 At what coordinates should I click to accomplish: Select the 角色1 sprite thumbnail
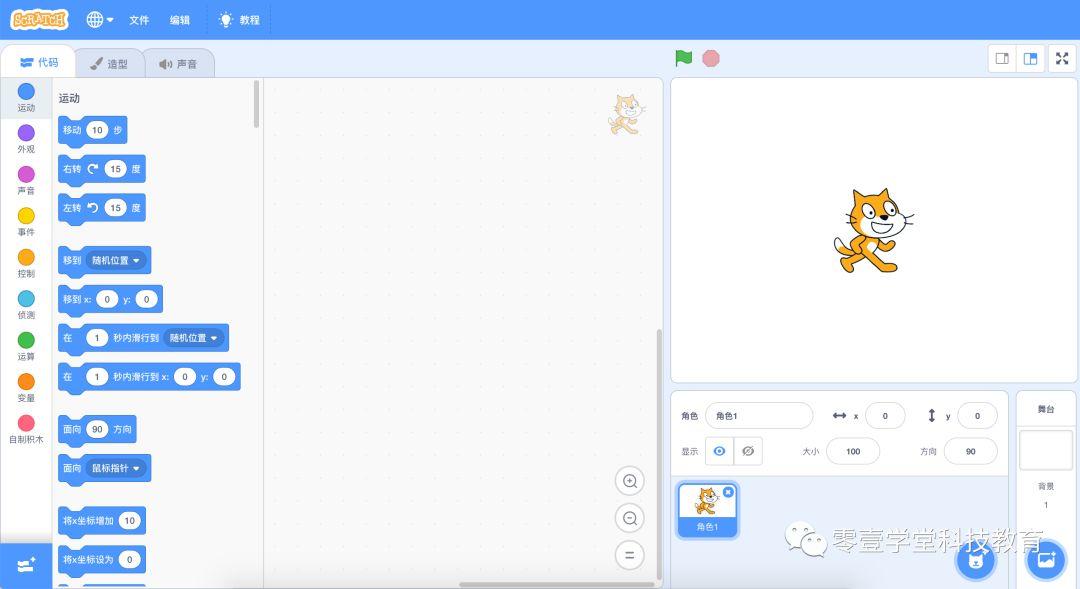[707, 510]
